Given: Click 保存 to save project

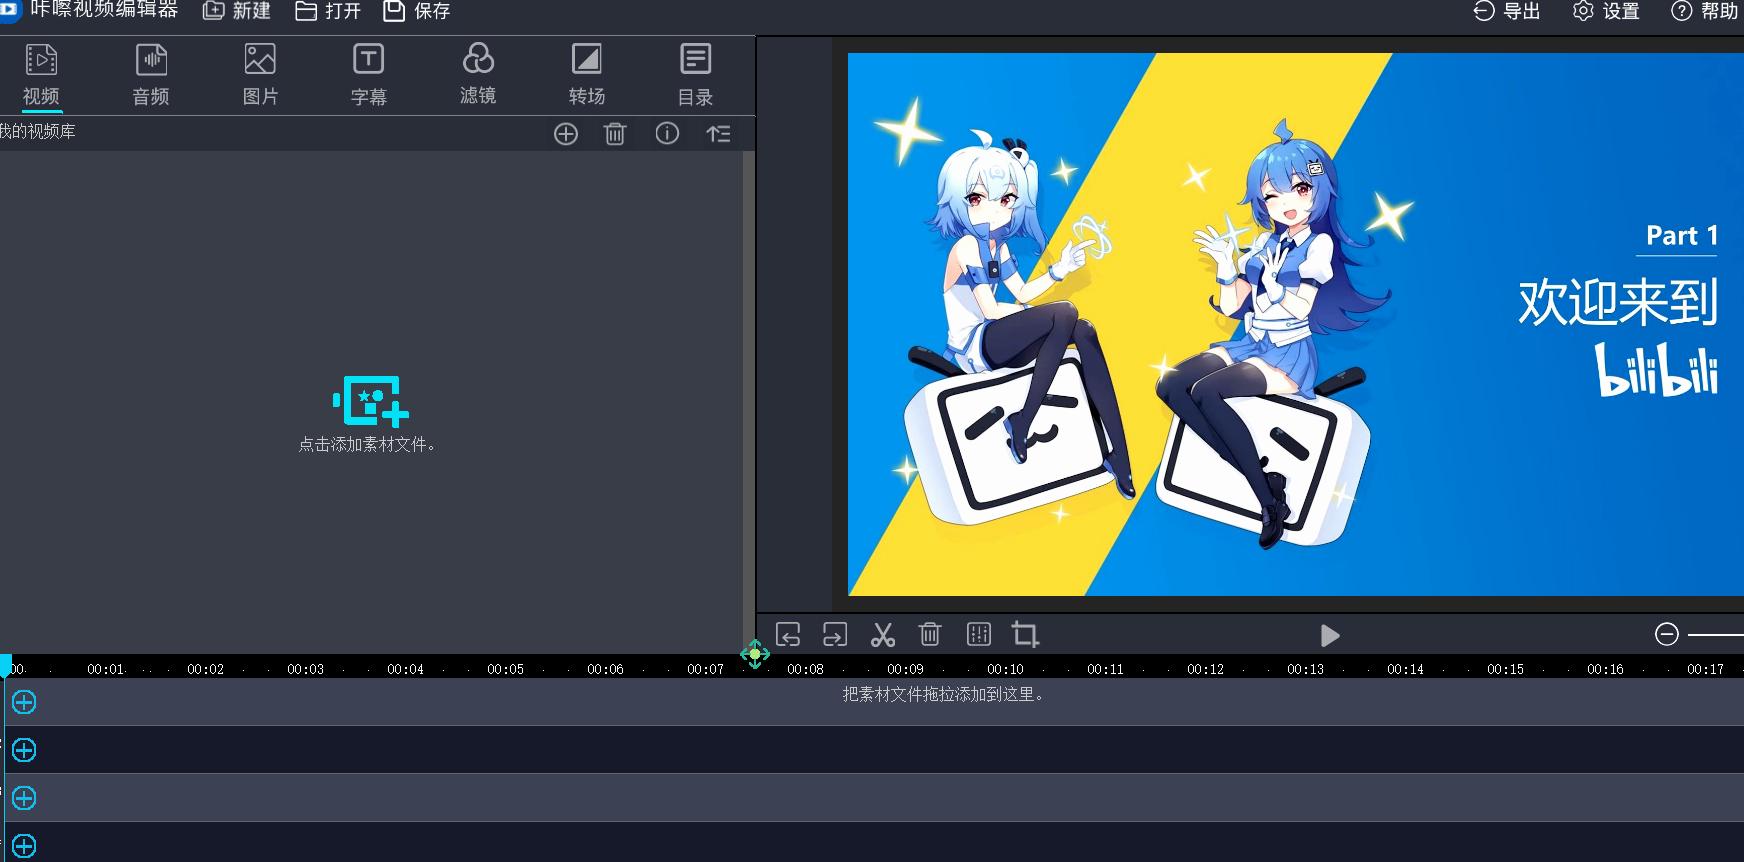Looking at the screenshot, I should click(417, 11).
